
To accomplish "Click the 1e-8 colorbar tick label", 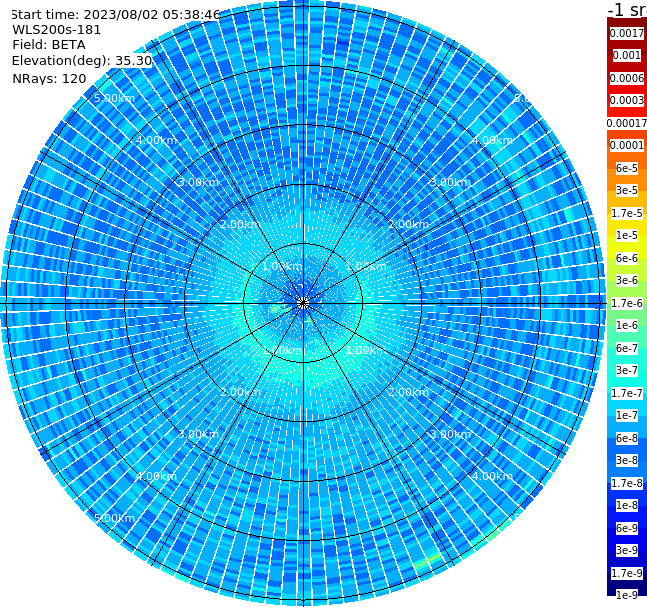I will pos(627,505).
